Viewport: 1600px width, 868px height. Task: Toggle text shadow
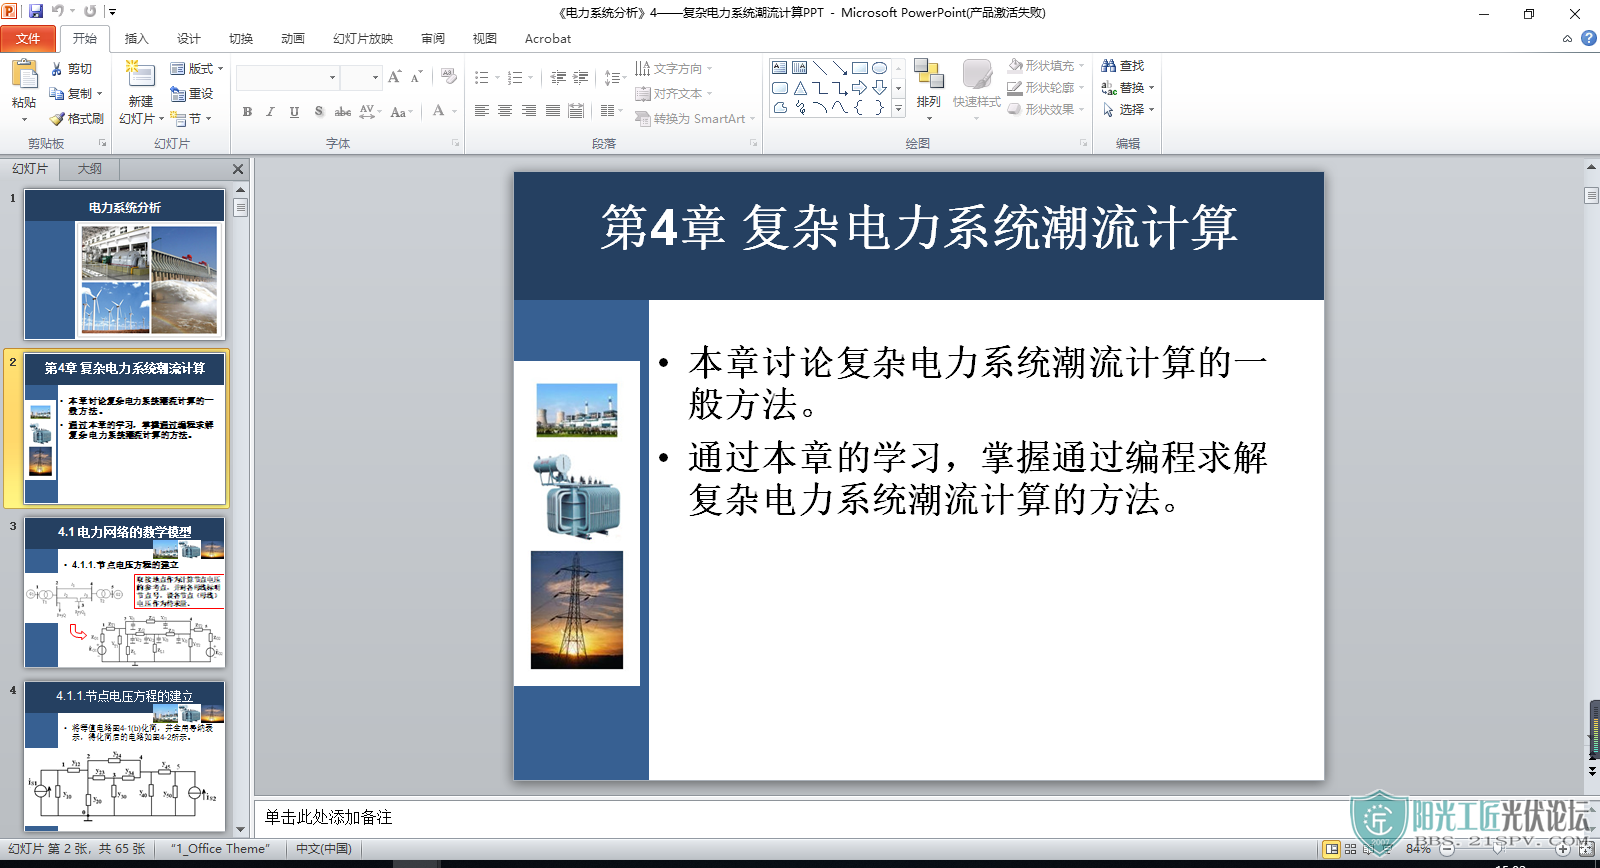318,111
